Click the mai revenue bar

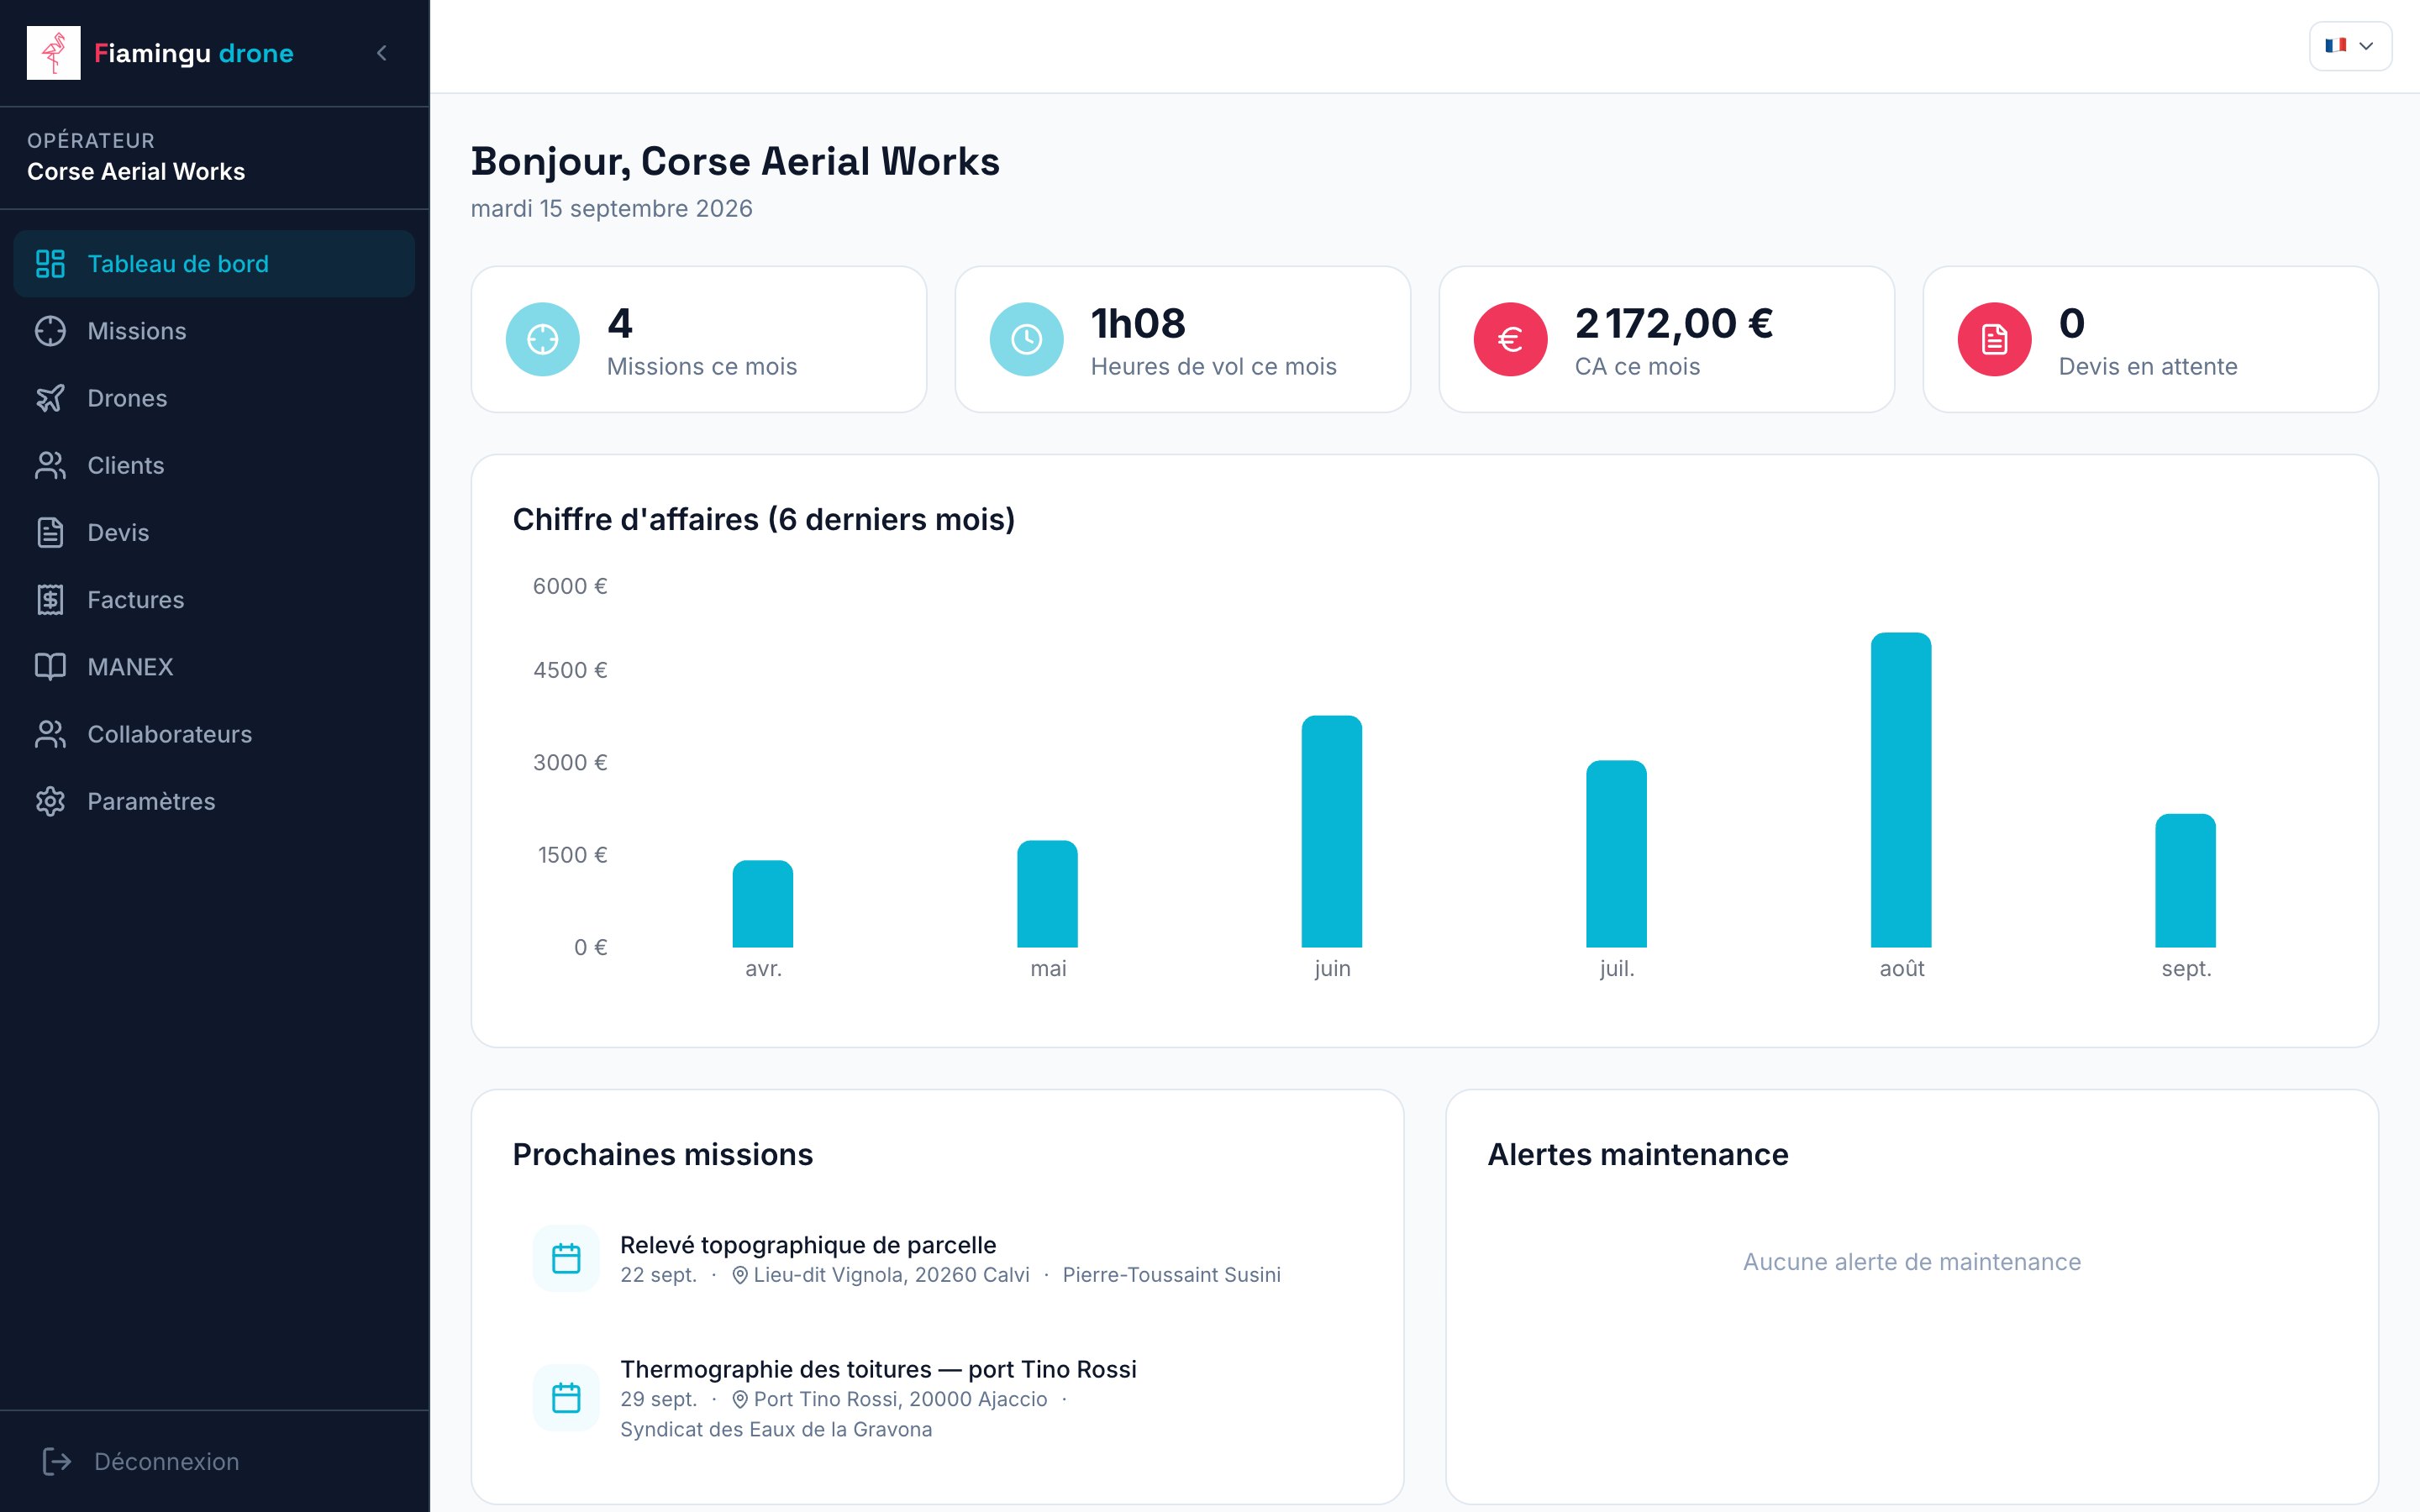(x=1047, y=894)
